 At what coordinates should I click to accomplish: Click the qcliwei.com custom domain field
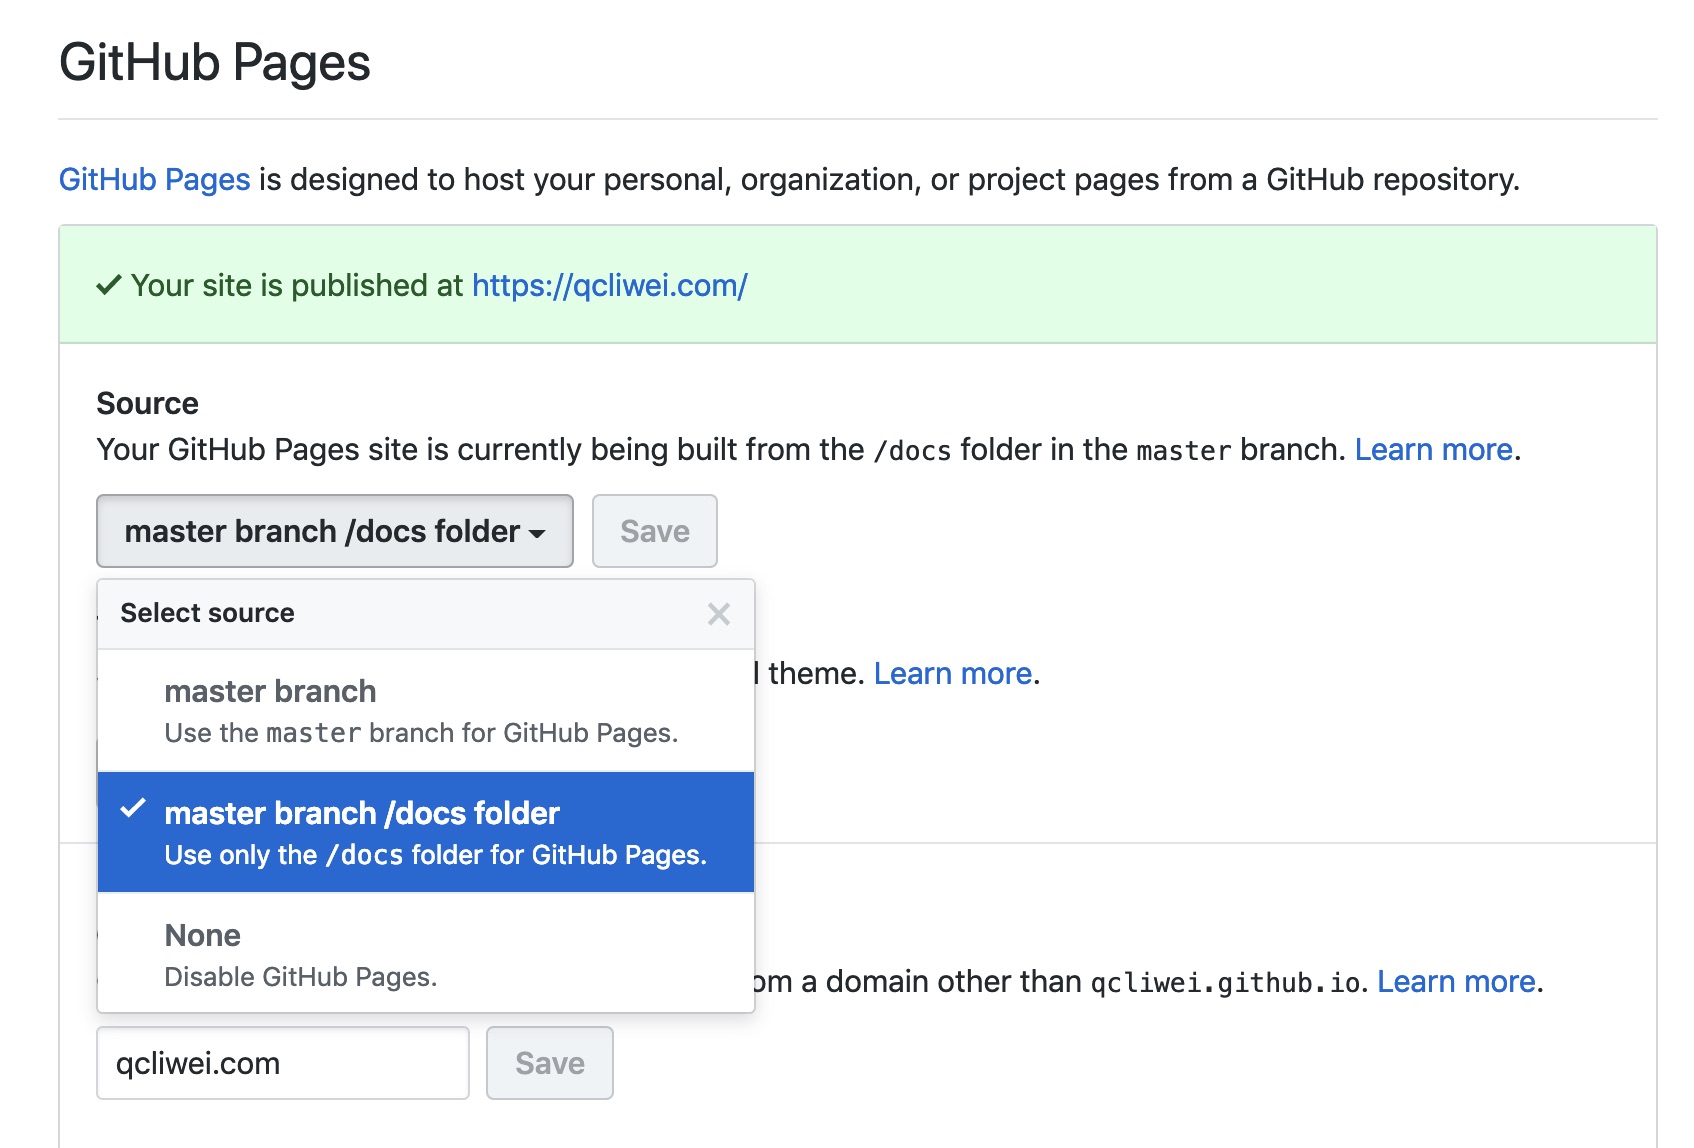283,1063
